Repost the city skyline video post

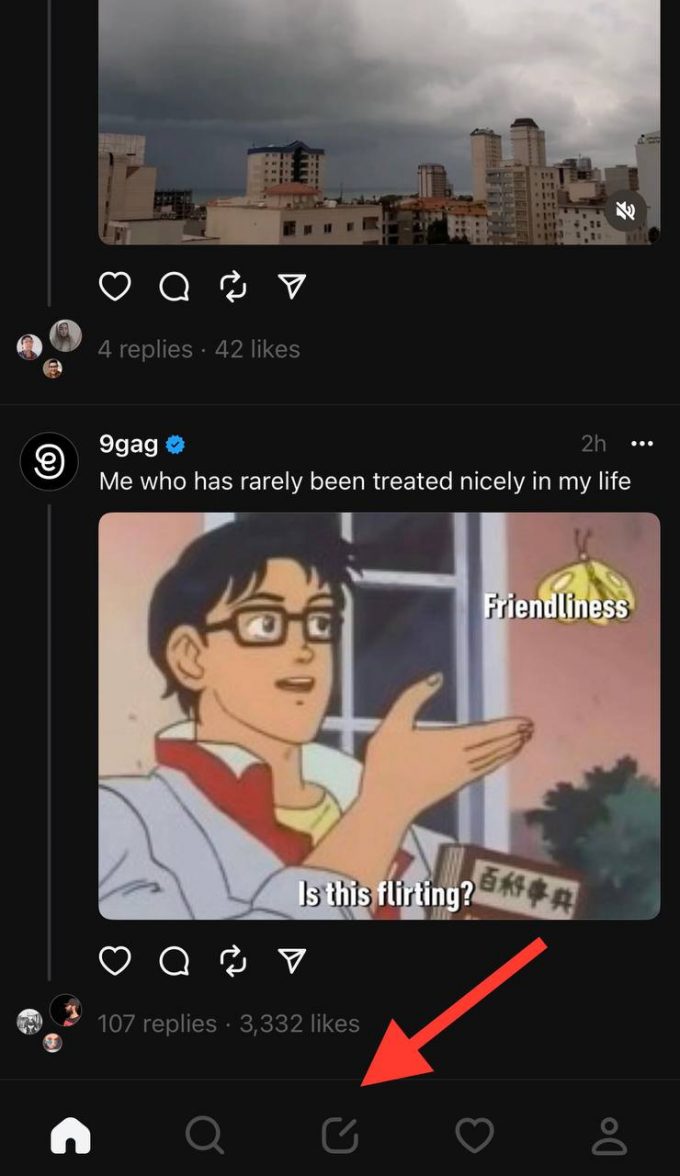(x=232, y=287)
